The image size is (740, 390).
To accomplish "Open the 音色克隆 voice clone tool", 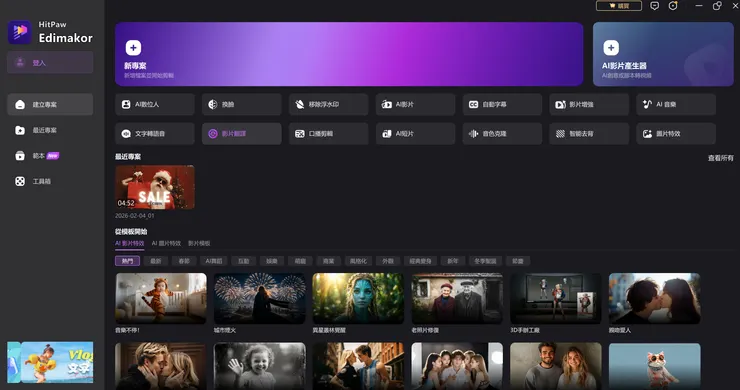I will click(x=502, y=134).
